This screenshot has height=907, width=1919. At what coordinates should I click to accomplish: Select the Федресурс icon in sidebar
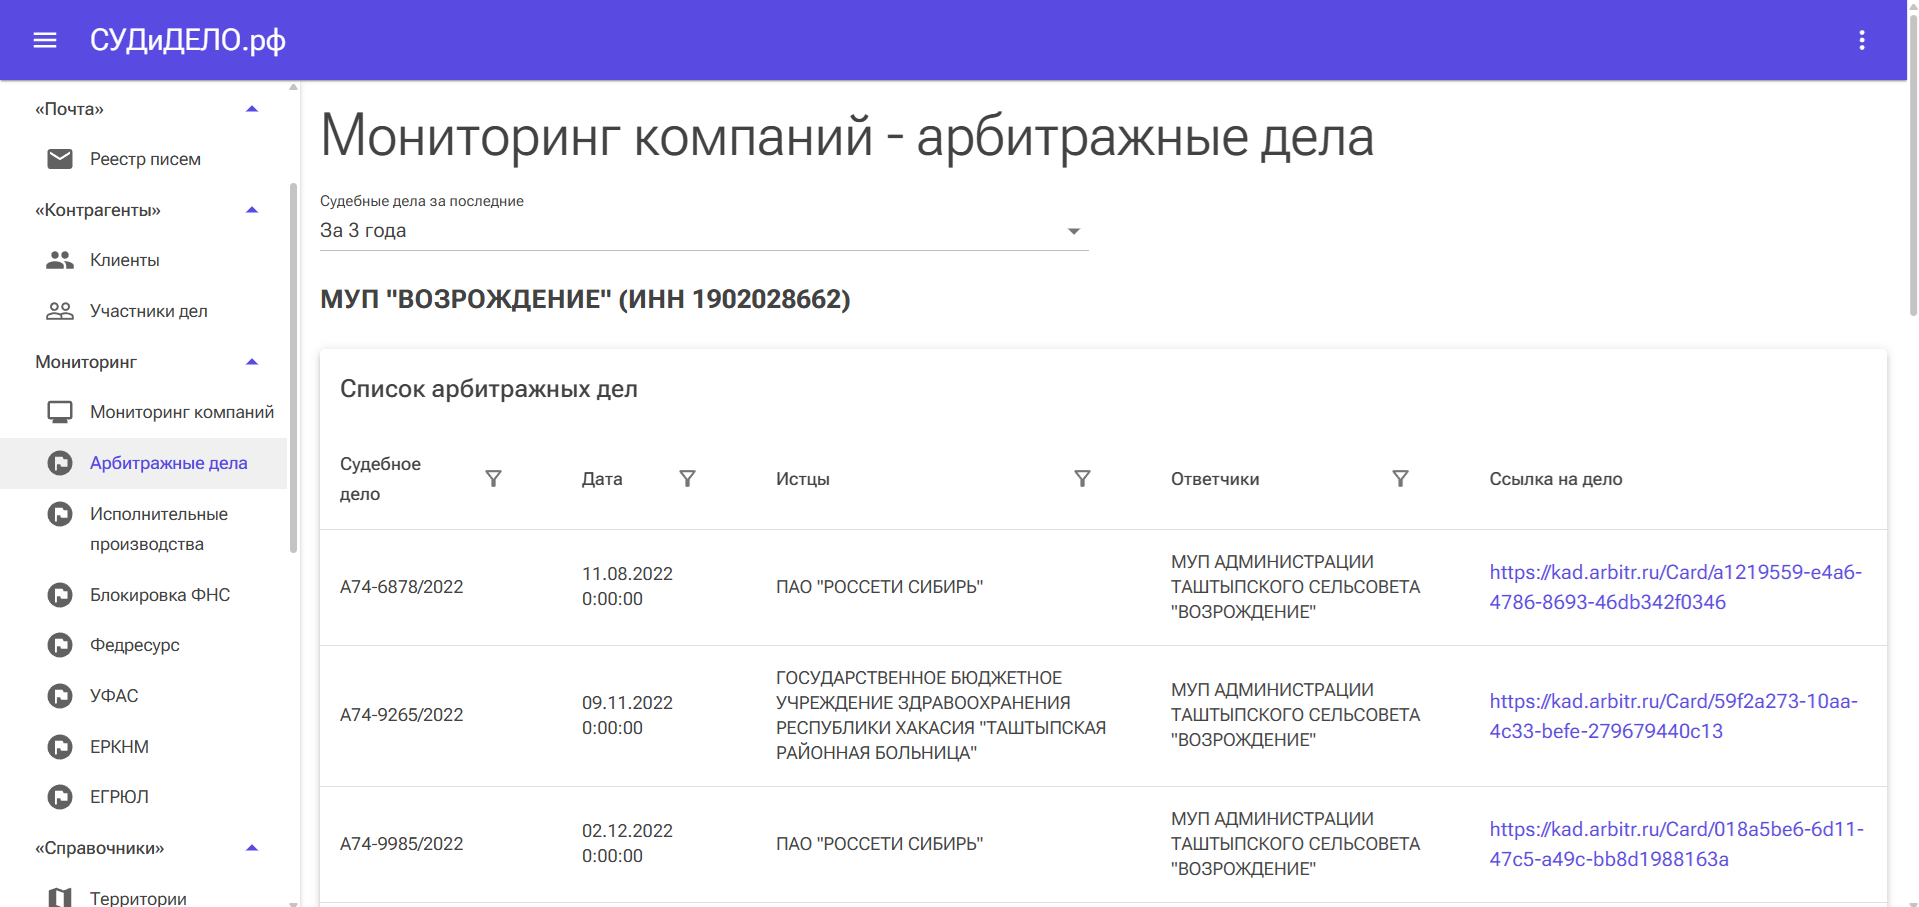[60, 645]
